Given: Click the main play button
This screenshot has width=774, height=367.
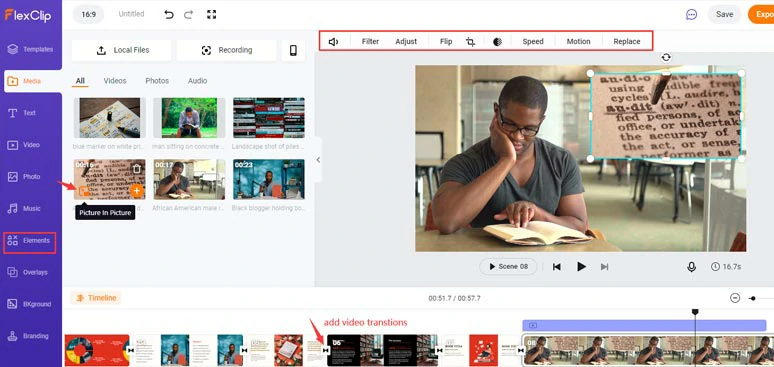Looking at the screenshot, I should pos(581,267).
